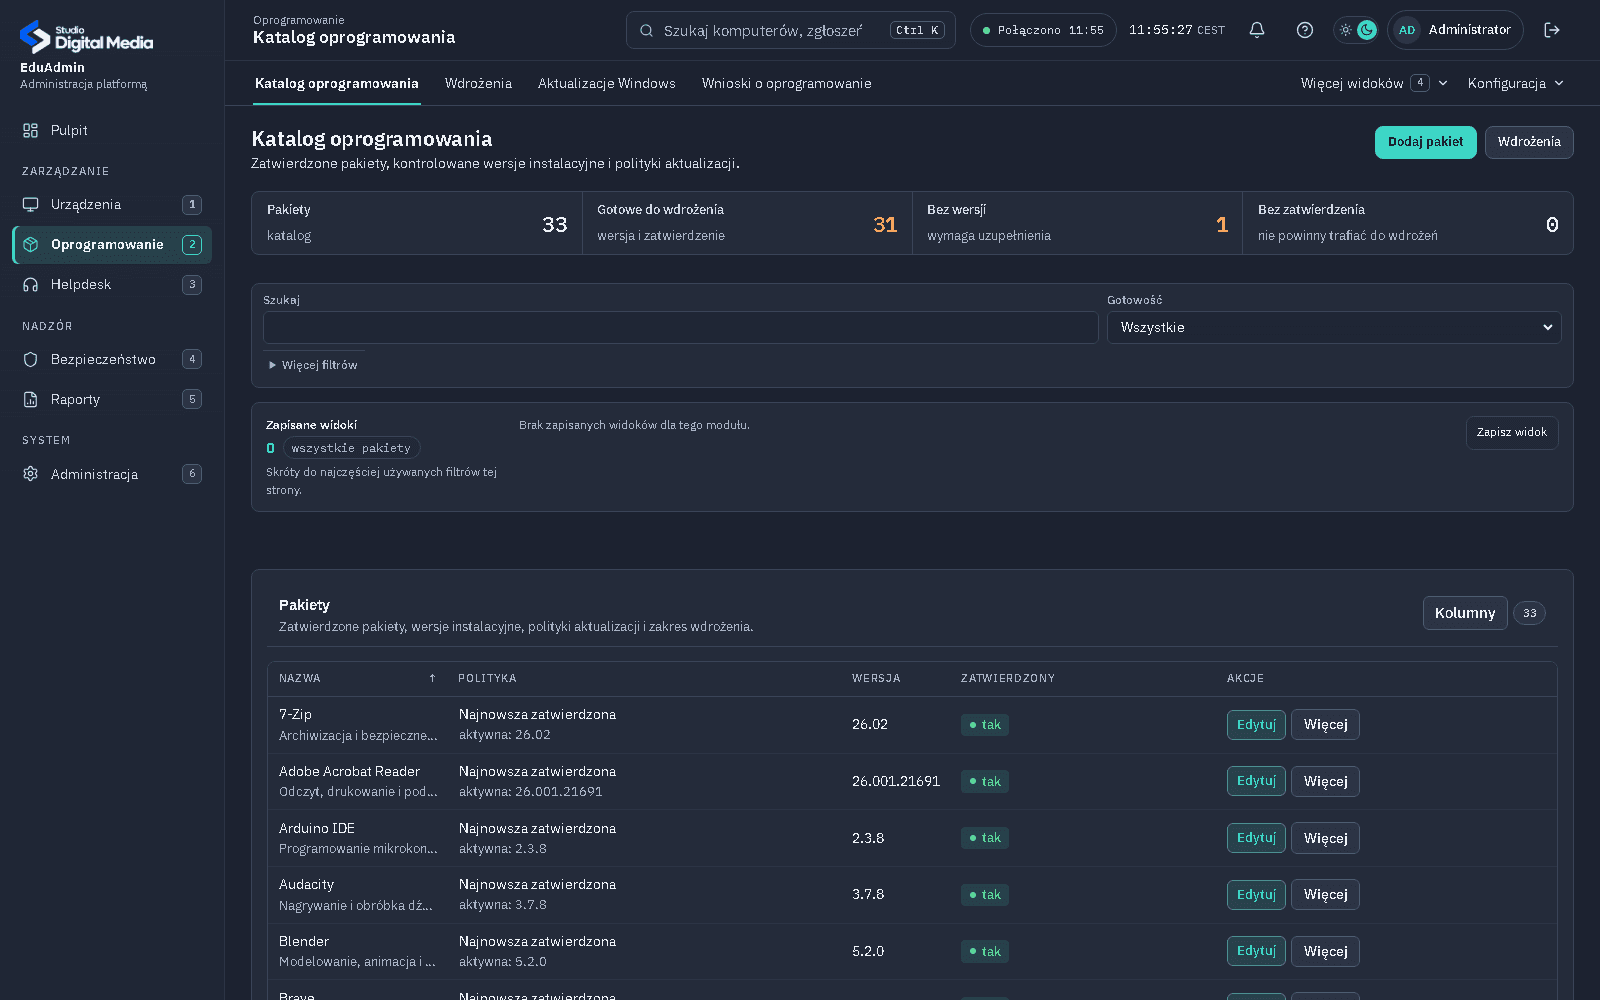Switch to dark theme moon icon
Image resolution: width=1600 pixels, height=1000 pixels.
click(1367, 30)
